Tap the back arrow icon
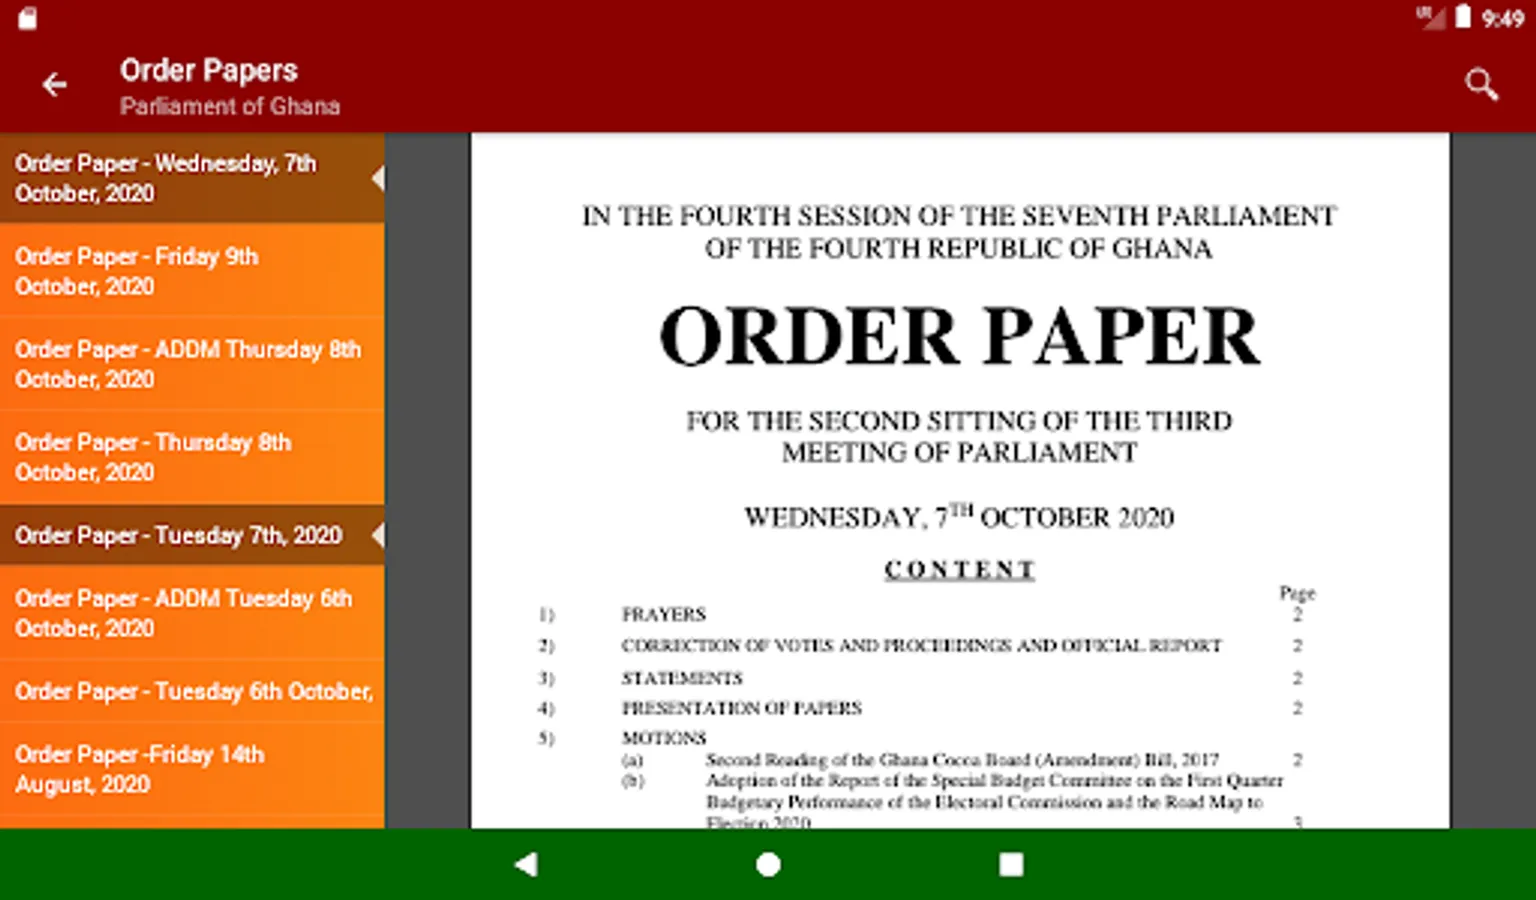Viewport: 1536px width, 900px height. point(55,86)
